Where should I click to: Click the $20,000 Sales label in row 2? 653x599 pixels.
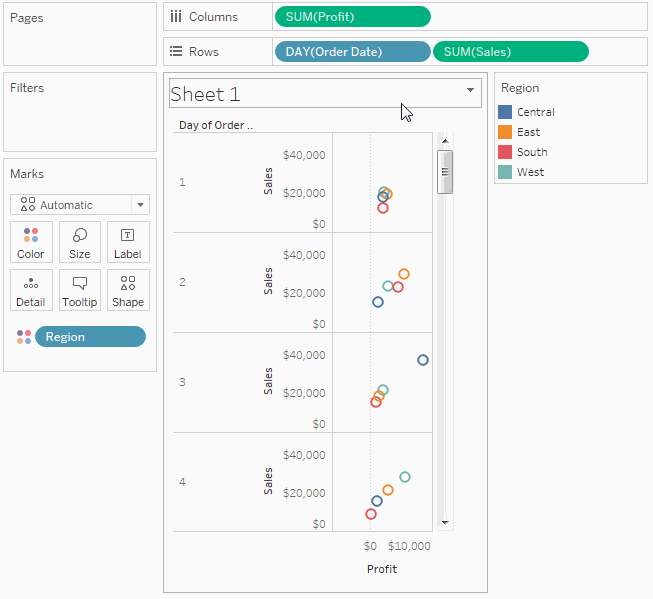pos(304,293)
